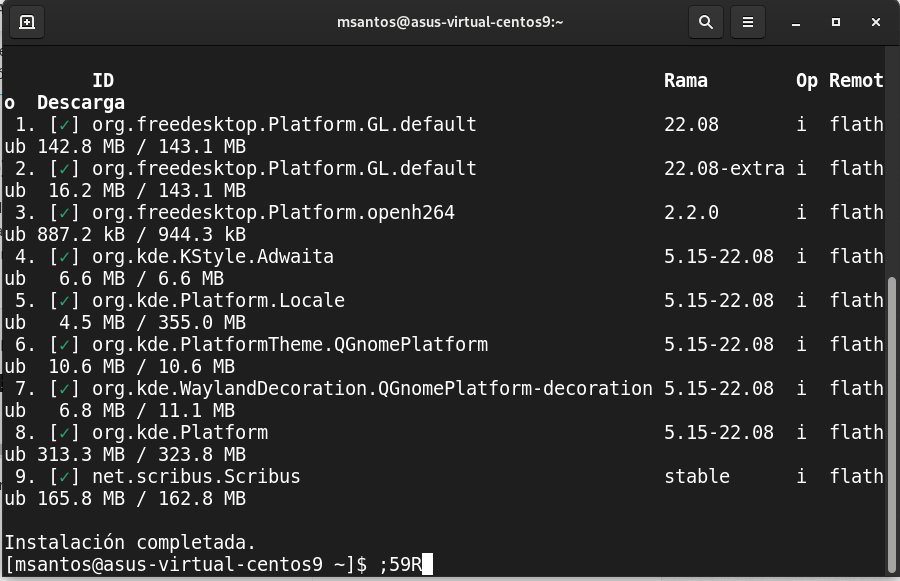This screenshot has height=581, width=900.
Task: Click the window title msantos@asus-virtual-centos9
Action: coord(450,22)
